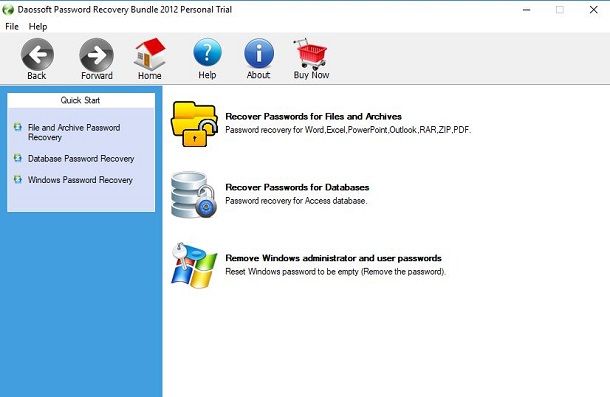Click bullet icon beside File and Archive Password Recovery

tap(18, 127)
